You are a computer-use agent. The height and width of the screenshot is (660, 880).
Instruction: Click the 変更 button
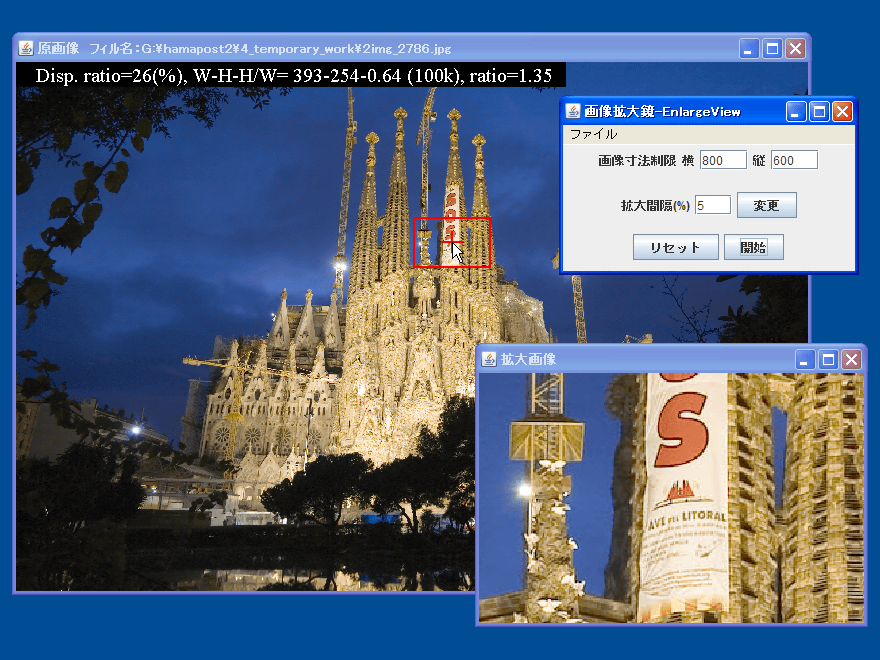click(766, 205)
